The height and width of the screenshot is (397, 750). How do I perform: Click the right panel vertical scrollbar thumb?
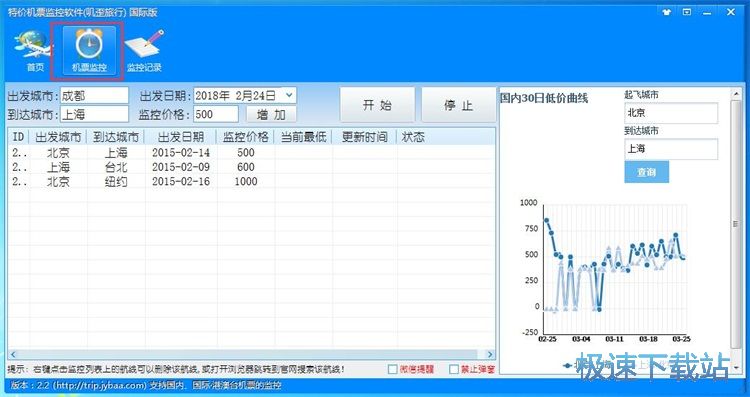tap(736, 224)
